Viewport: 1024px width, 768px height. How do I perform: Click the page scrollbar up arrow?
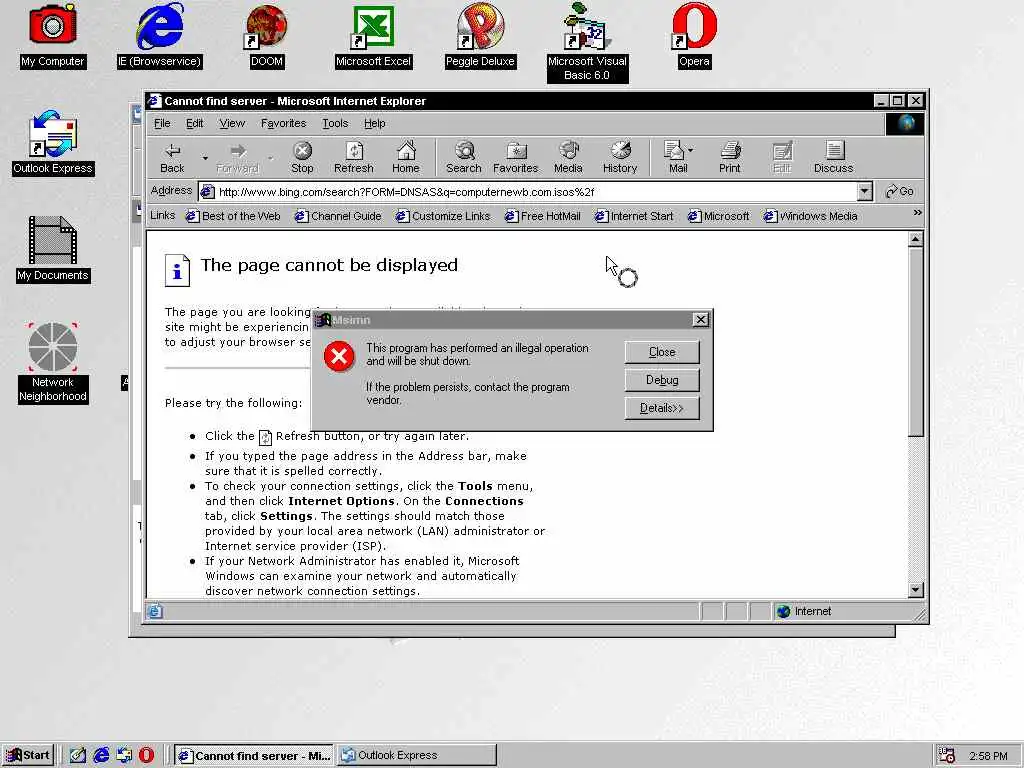916,239
